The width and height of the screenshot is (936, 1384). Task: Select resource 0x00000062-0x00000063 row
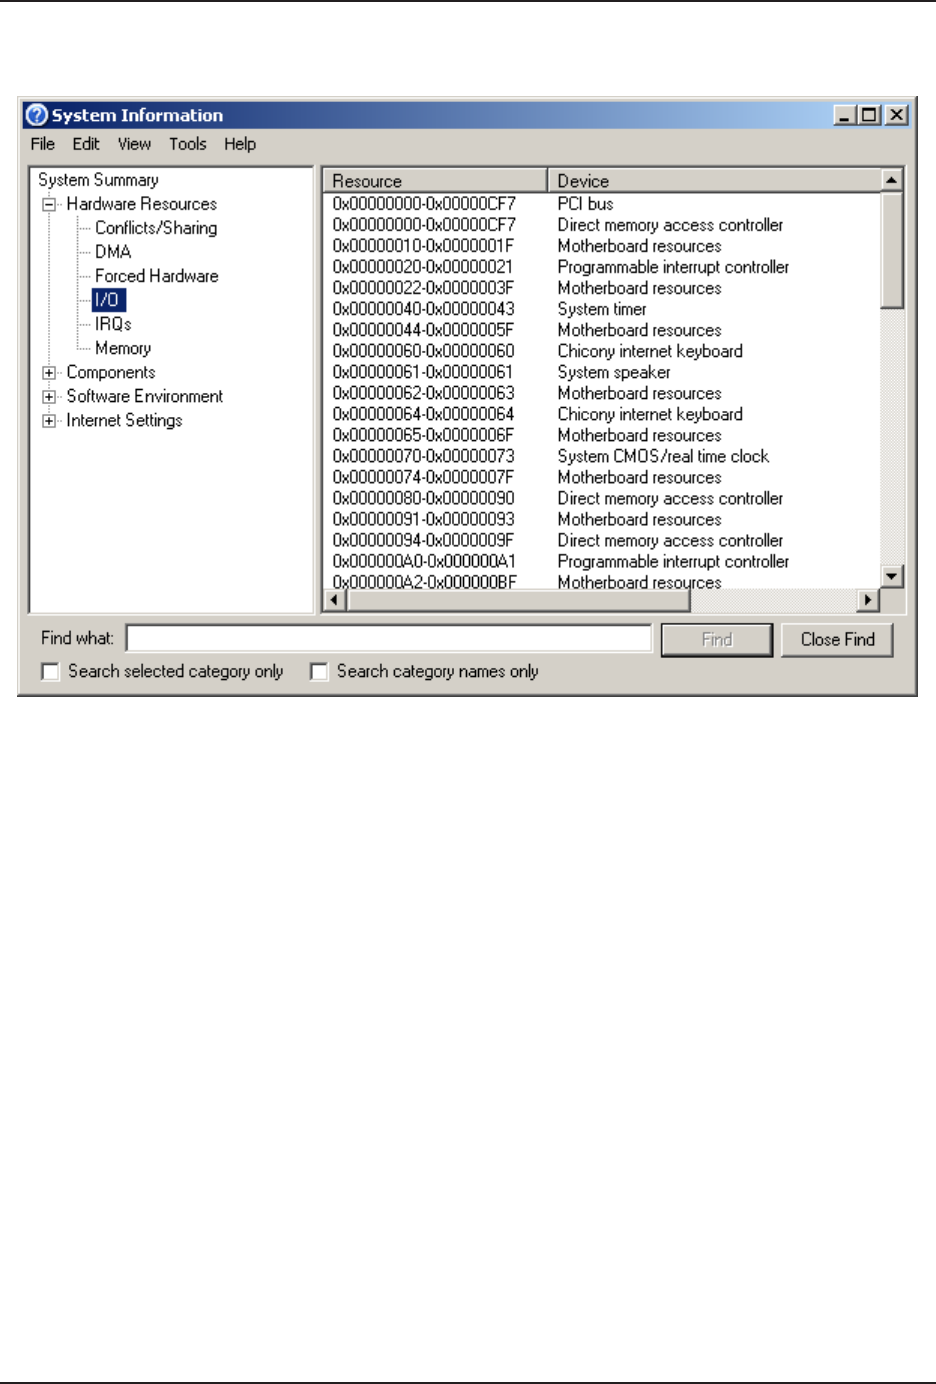[602, 393]
